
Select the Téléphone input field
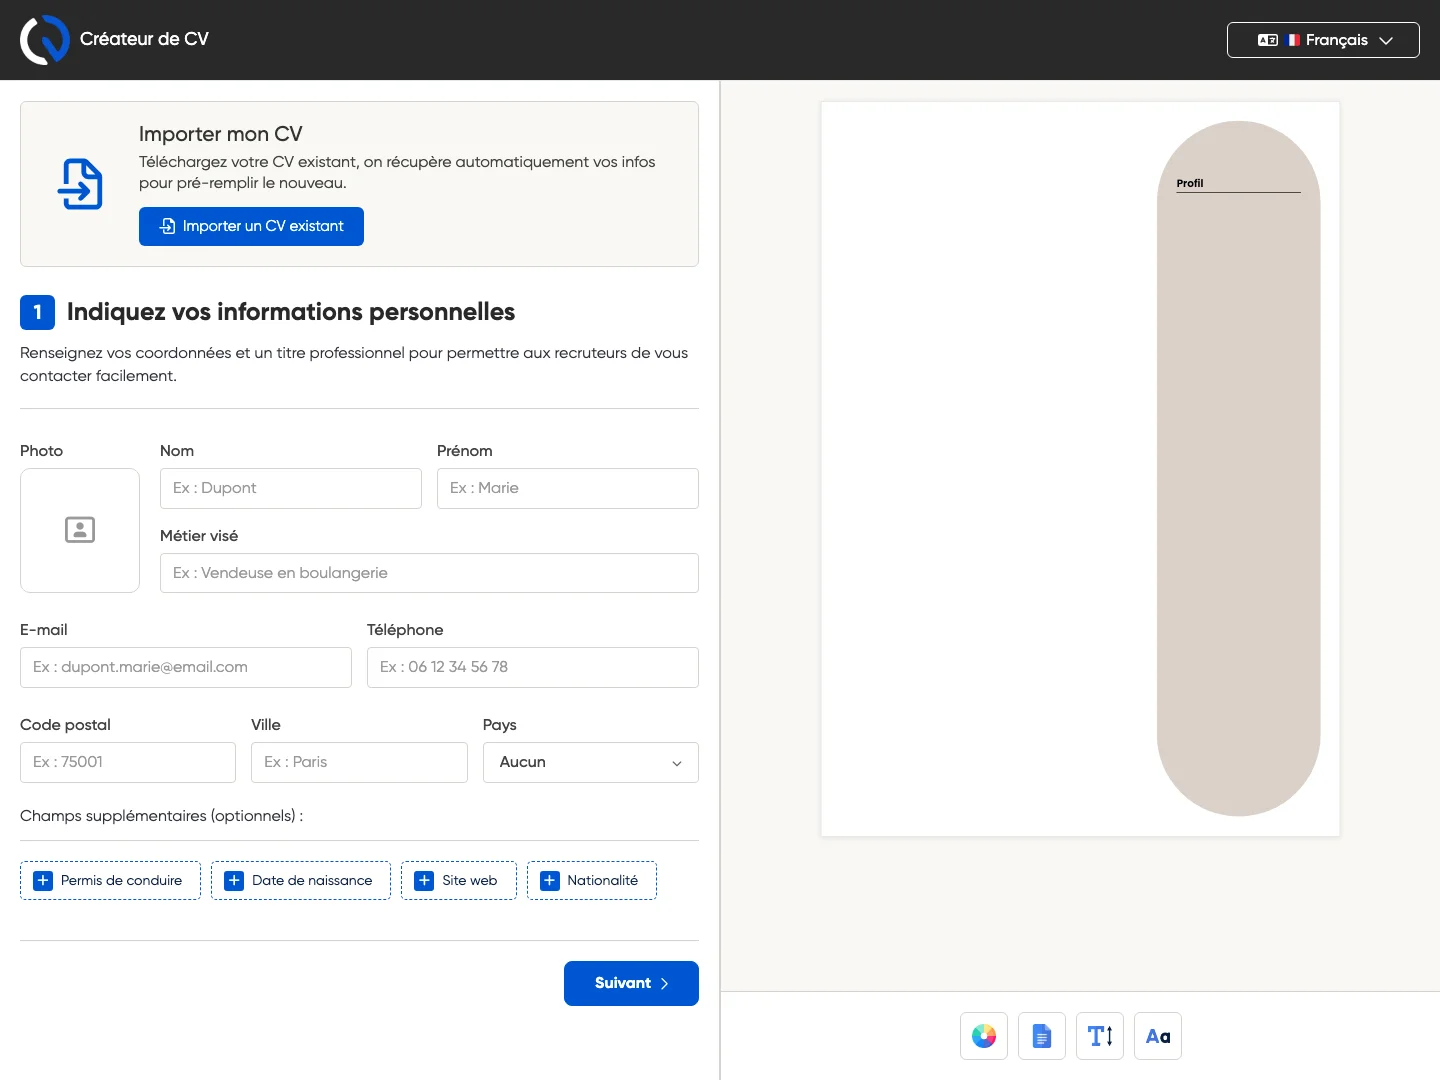click(x=533, y=667)
